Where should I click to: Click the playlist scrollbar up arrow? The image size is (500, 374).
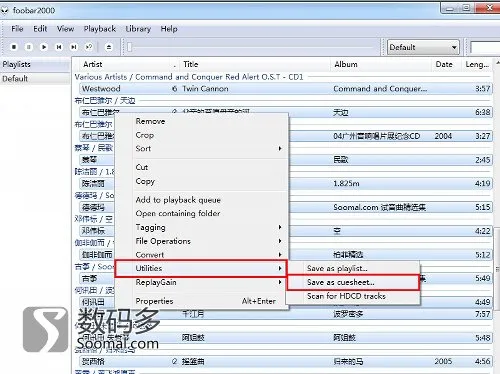[497, 63]
